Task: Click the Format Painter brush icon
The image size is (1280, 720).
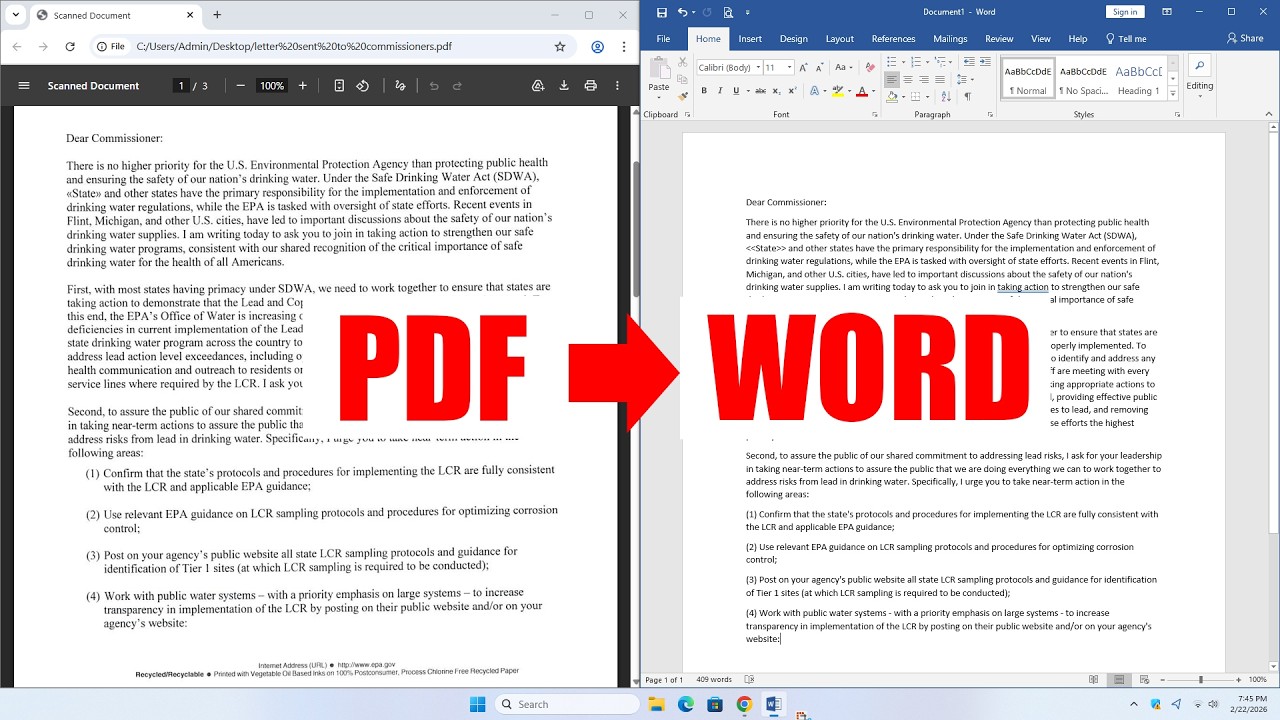Action: pos(685,96)
